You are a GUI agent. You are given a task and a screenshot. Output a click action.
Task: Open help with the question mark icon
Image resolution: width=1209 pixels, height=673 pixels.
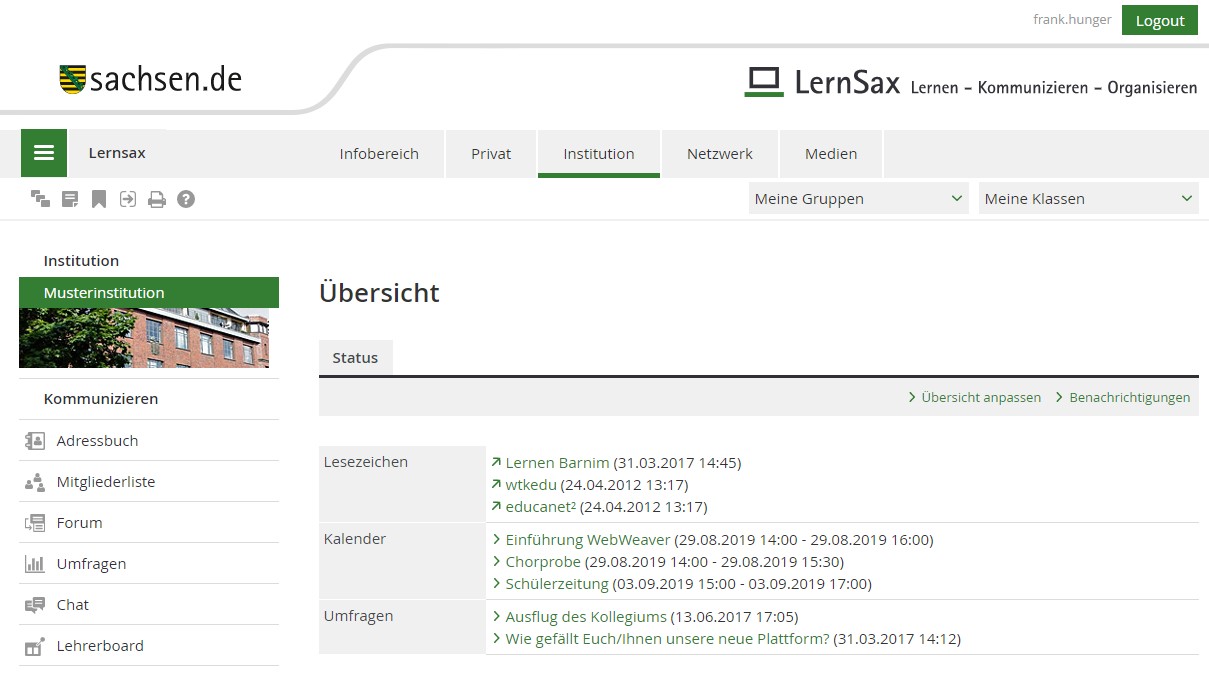tap(186, 199)
